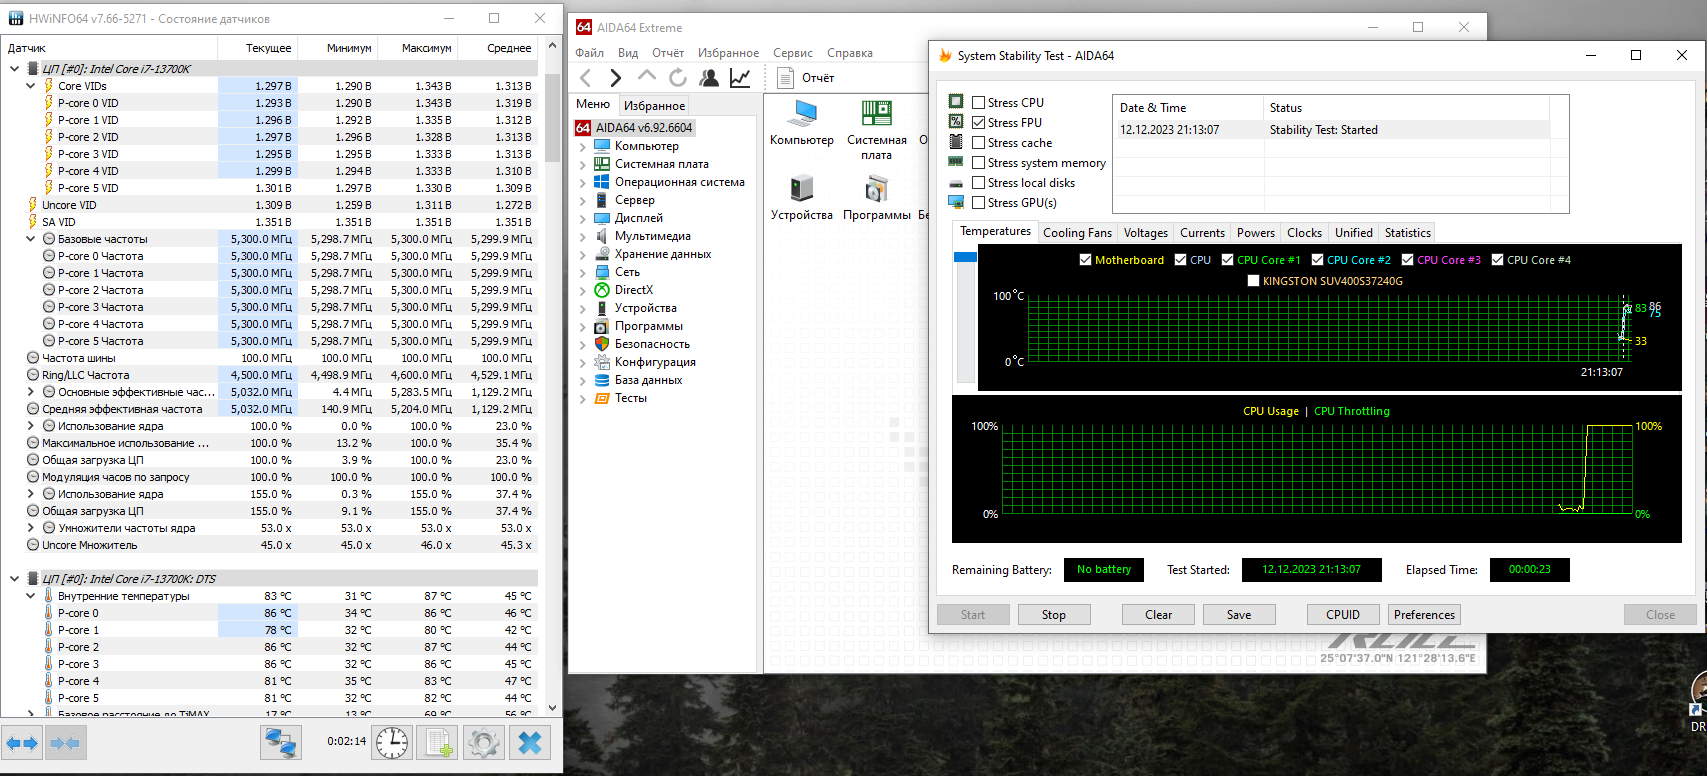Close HWiNFO sensors with the blue X icon
Image resolution: width=1707 pixels, height=776 pixels.
pos(530,743)
